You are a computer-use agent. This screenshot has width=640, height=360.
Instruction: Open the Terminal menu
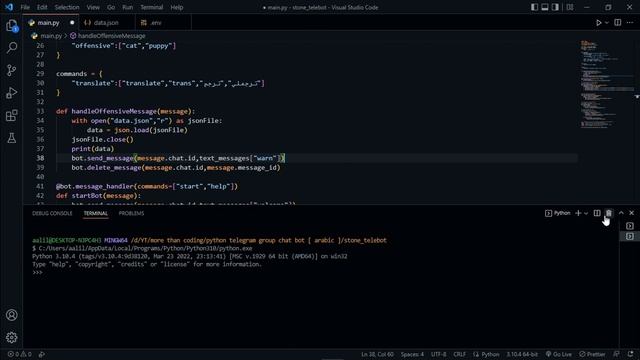[x=151, y=7]
